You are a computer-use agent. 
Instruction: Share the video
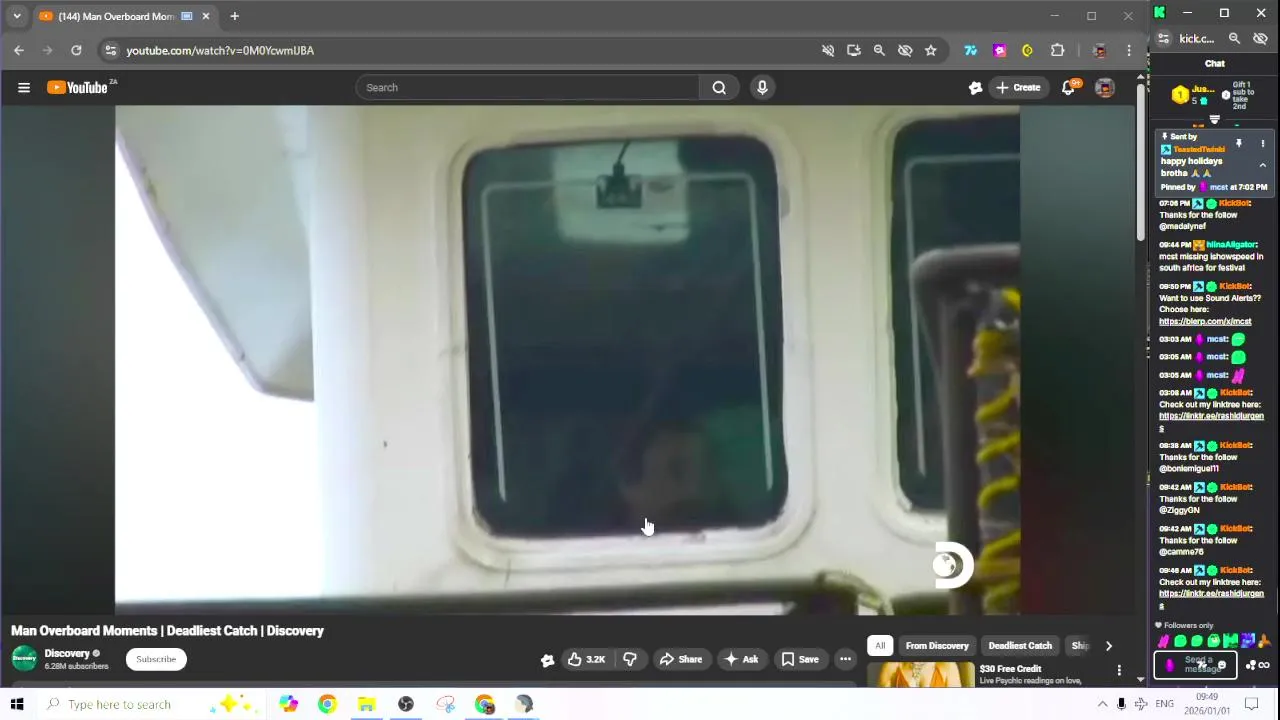point(680,659)
